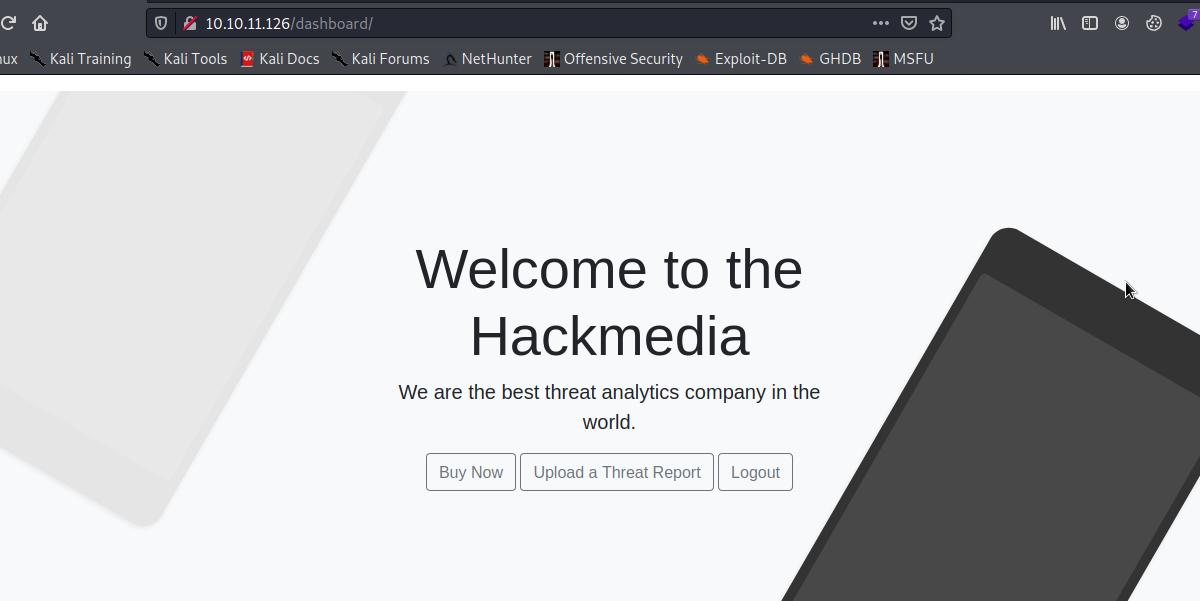Screen dimensions: 1200x601
Task: Open page actions three-dot menu
Action: 880,23
